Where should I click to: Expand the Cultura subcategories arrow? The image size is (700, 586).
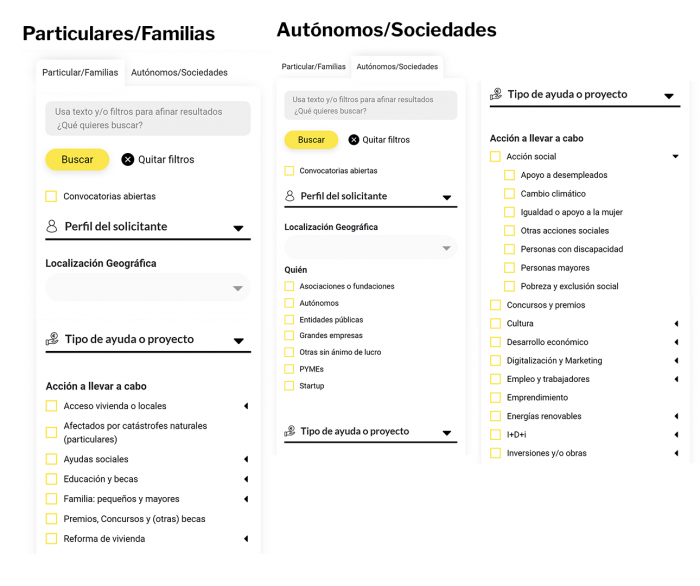[676, 324]
